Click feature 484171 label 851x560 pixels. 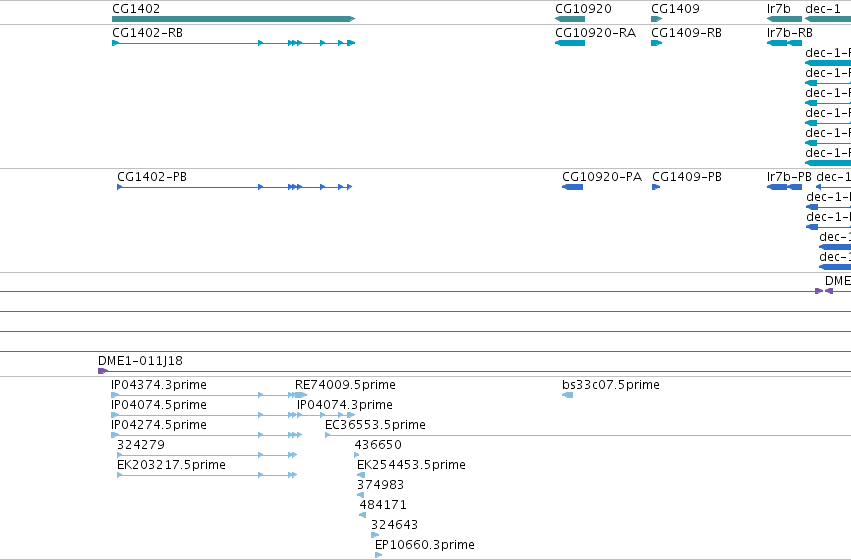[x=383, y=505]
